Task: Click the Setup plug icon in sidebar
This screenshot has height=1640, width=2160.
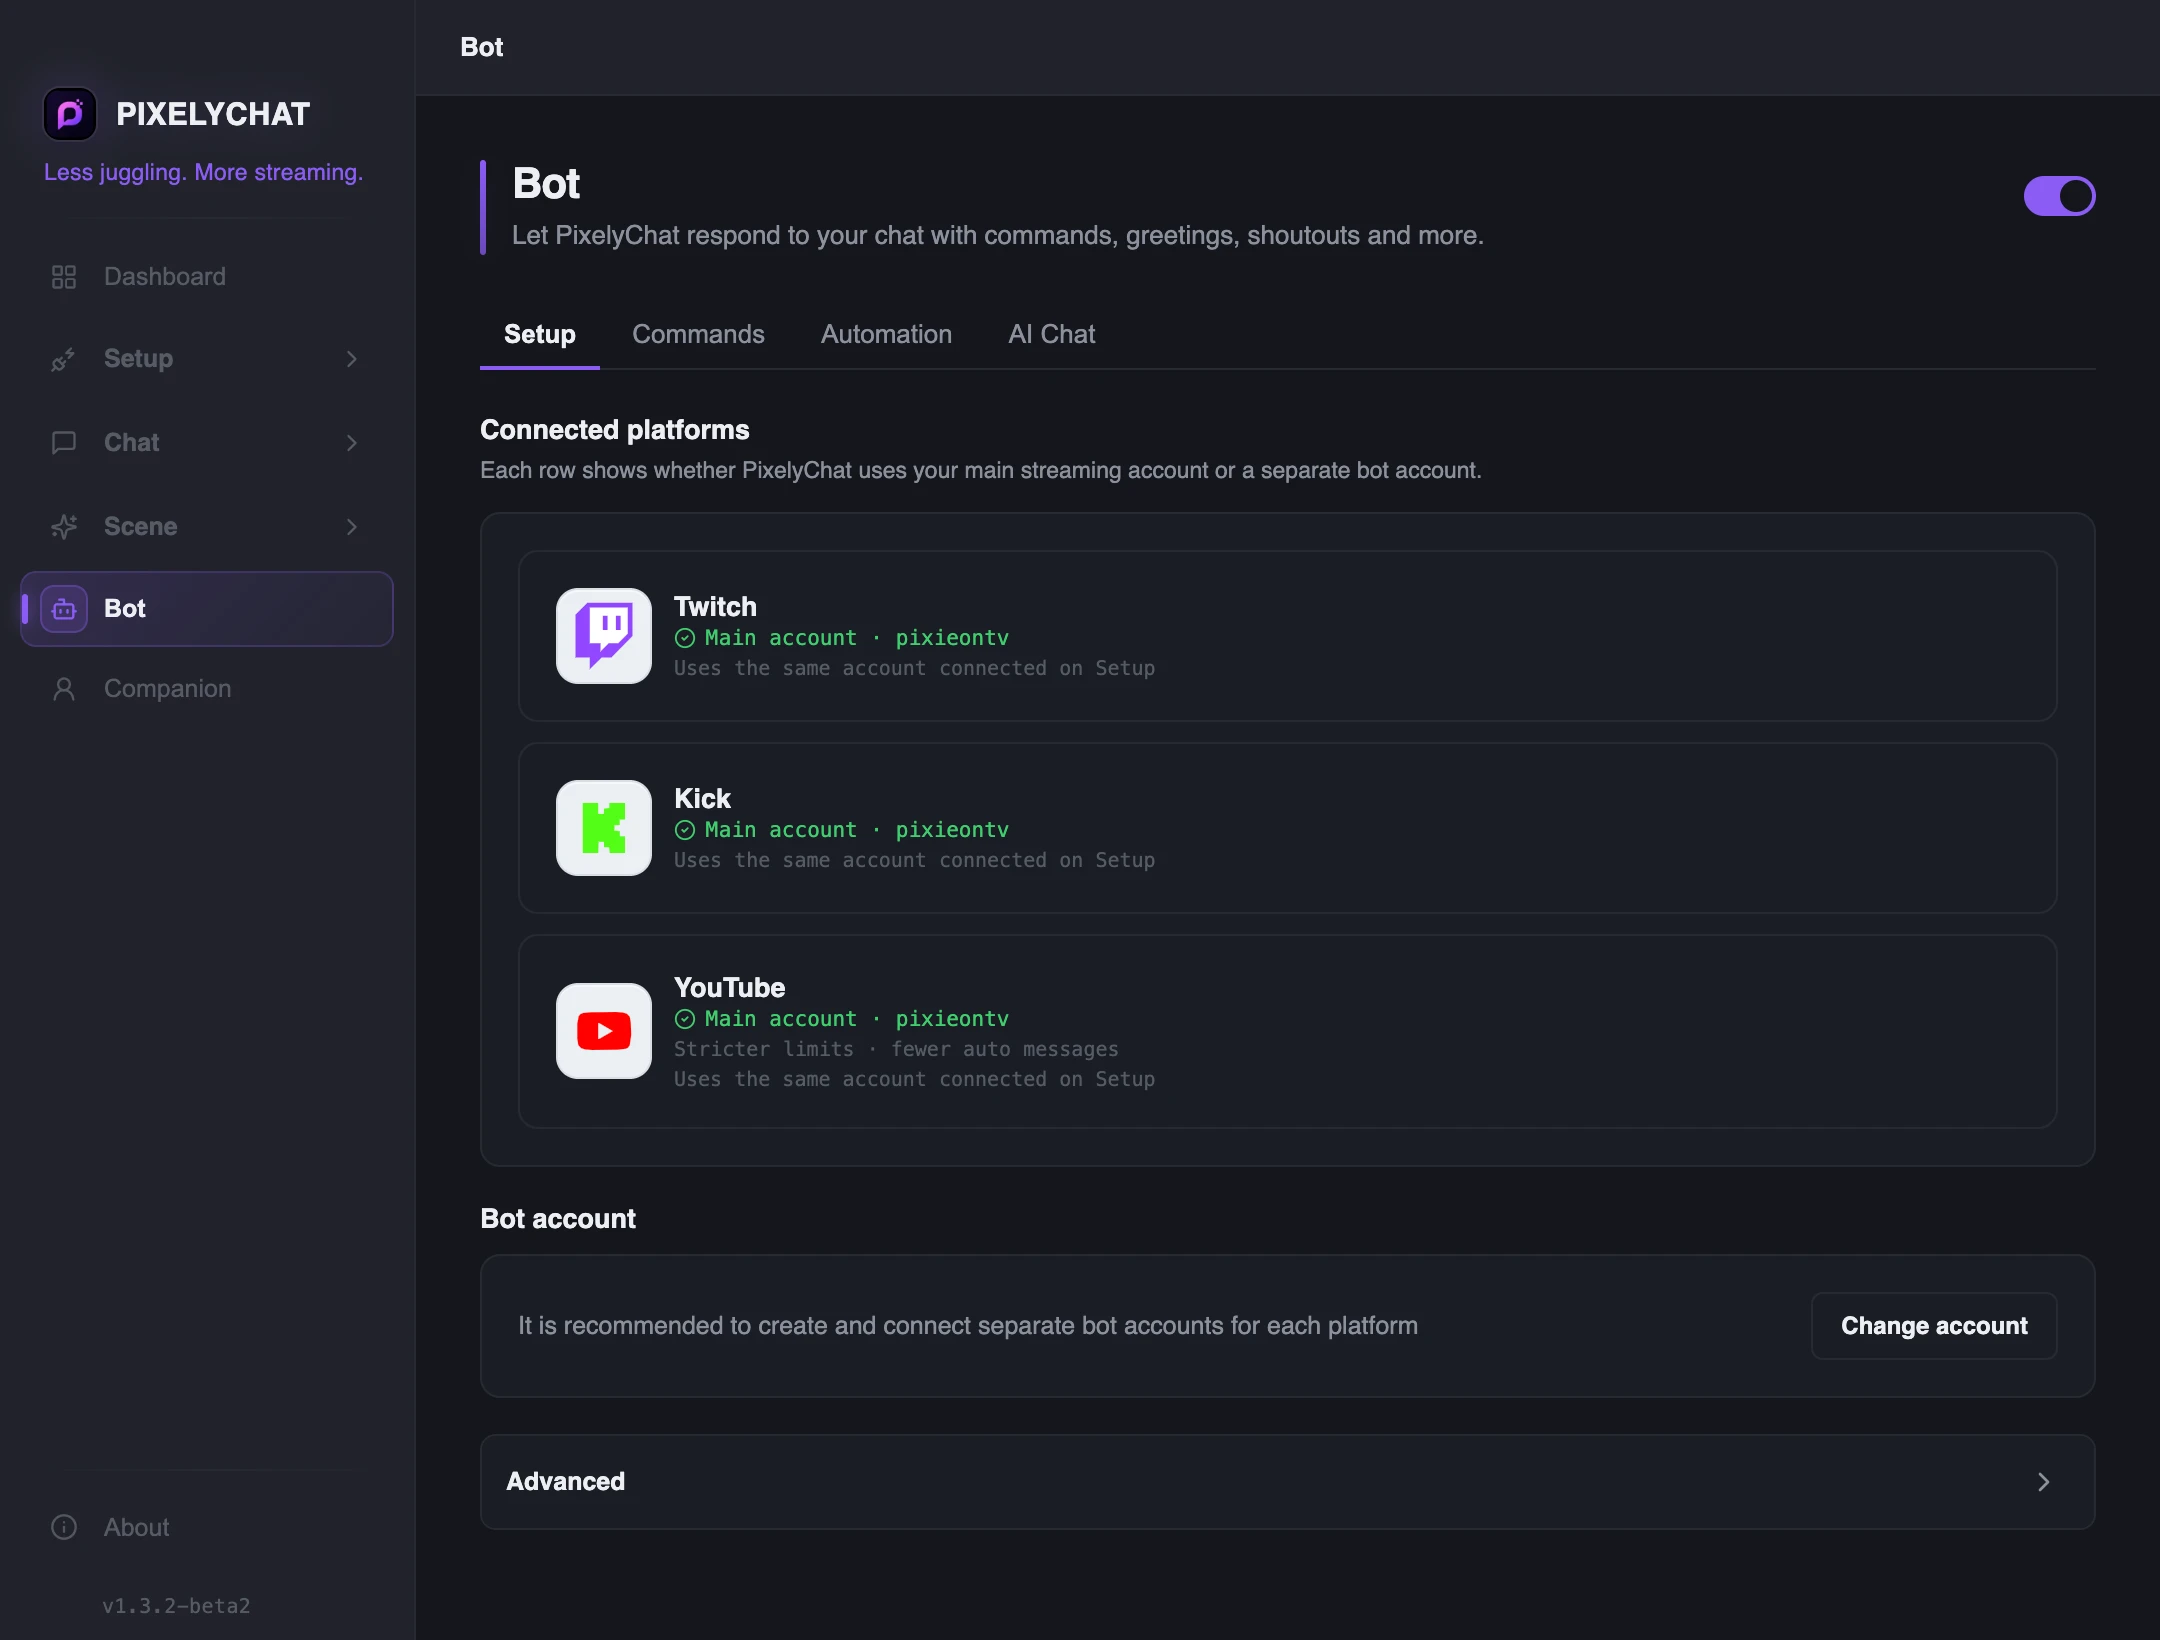Action: (64, 359)
